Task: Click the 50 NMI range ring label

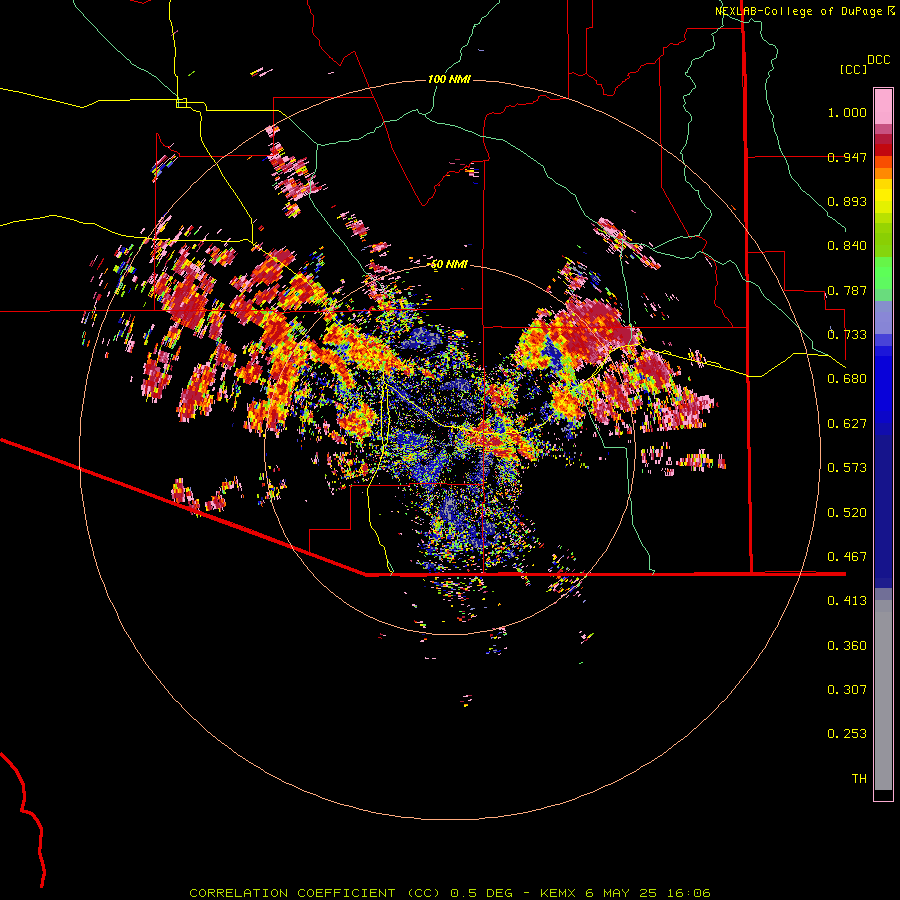Action: pyautogui.click(x=449, y=264)
